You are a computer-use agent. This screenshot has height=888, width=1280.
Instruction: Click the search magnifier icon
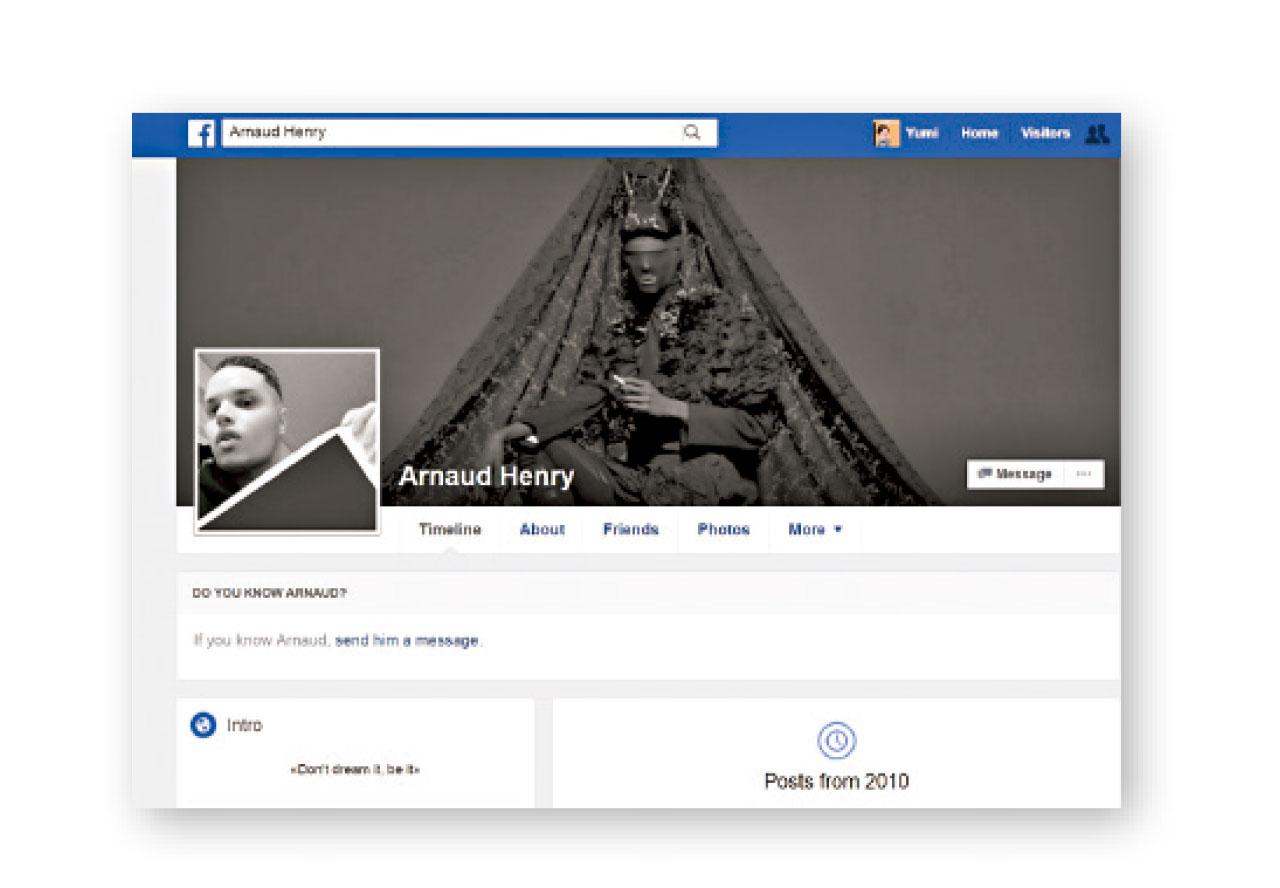point(691,132)
